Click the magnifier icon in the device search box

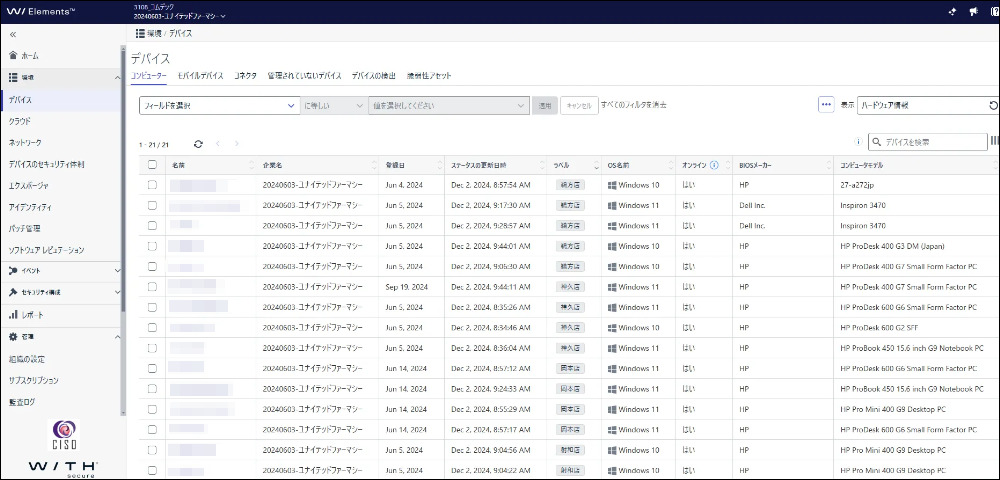click(x=877, y=142)
